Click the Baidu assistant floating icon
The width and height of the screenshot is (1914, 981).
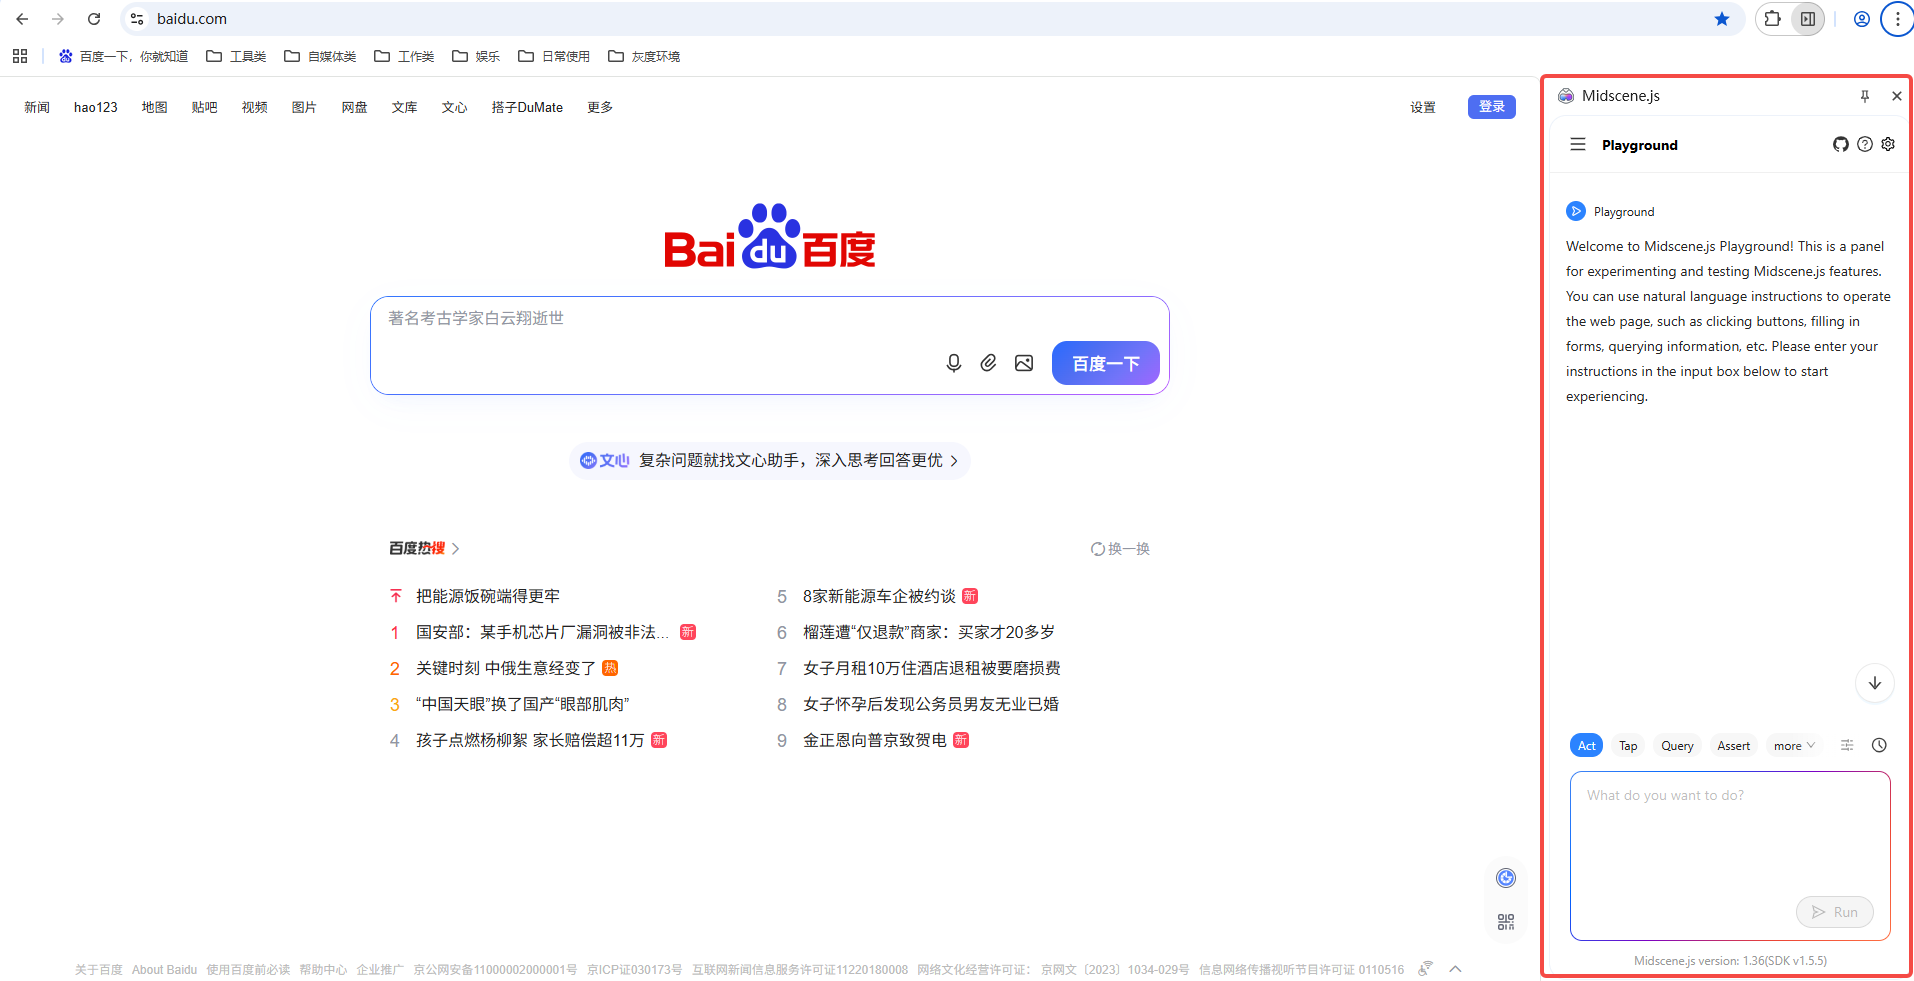pyautogui.click(x=1506, y=878)
